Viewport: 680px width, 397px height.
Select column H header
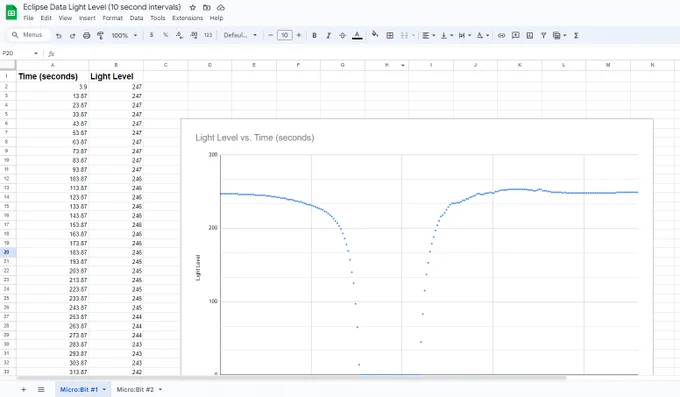tap(386, 65)
